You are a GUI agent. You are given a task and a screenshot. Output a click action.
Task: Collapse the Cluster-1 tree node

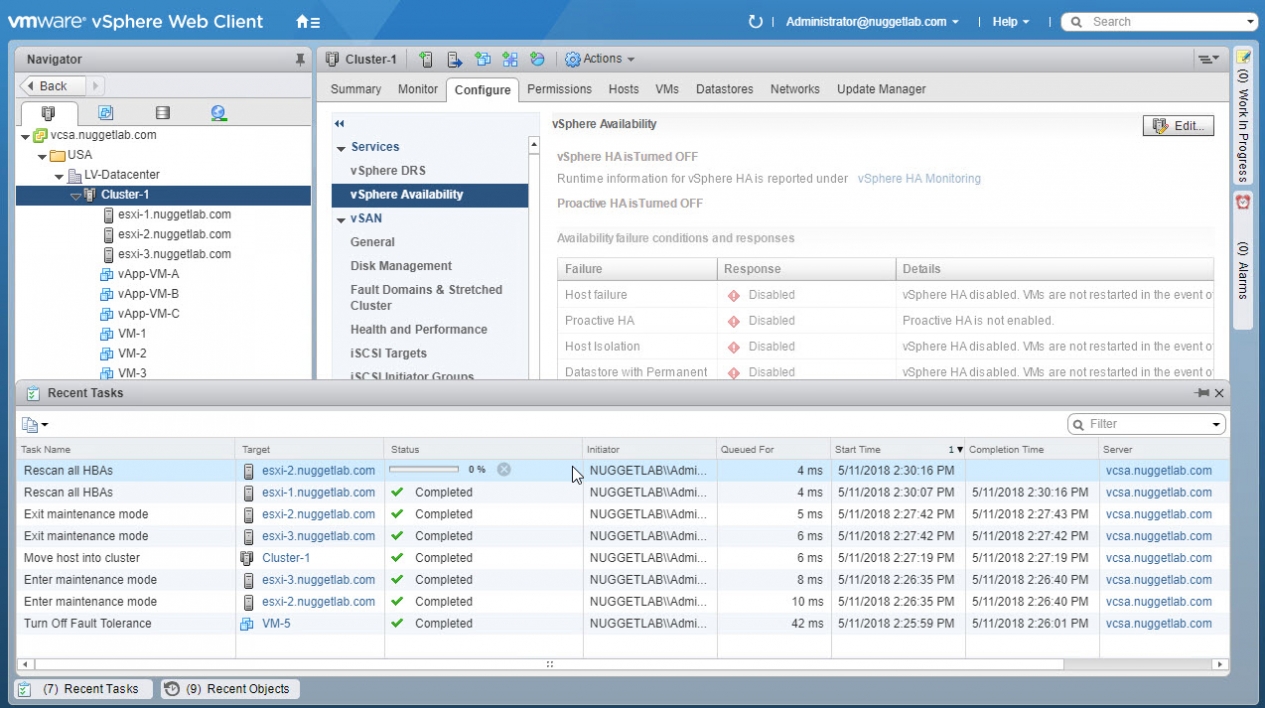76,195
